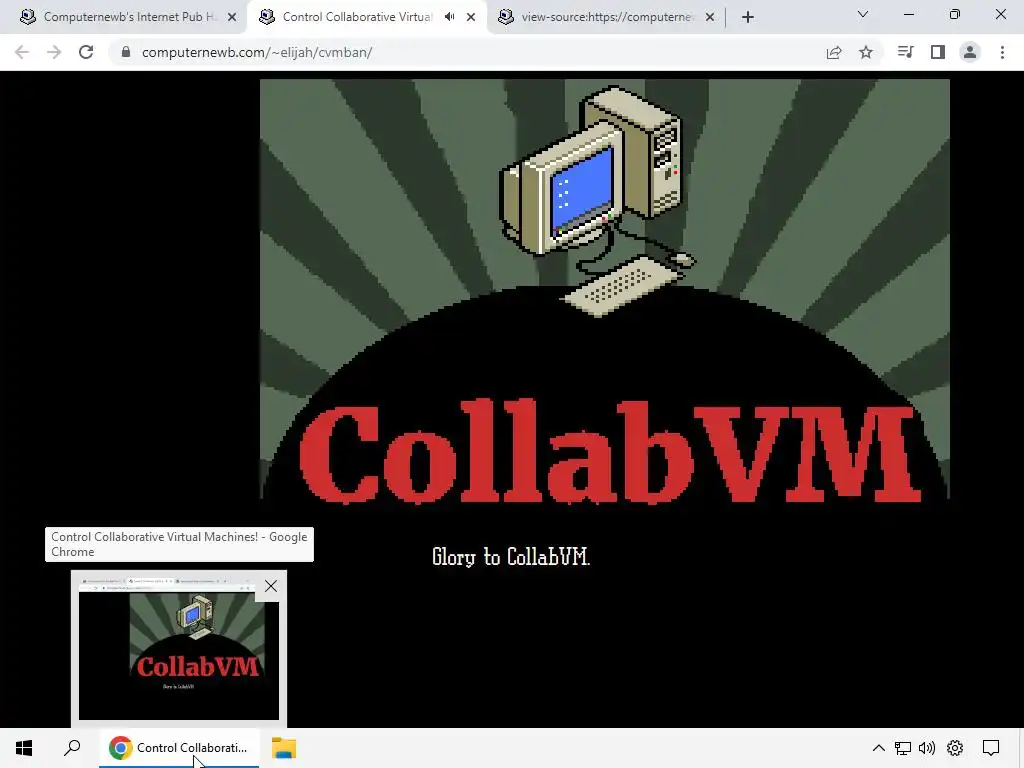Viewport: 1024px width, 768px height.
Task: Go back to the previous page
Action: pos(22,52)
